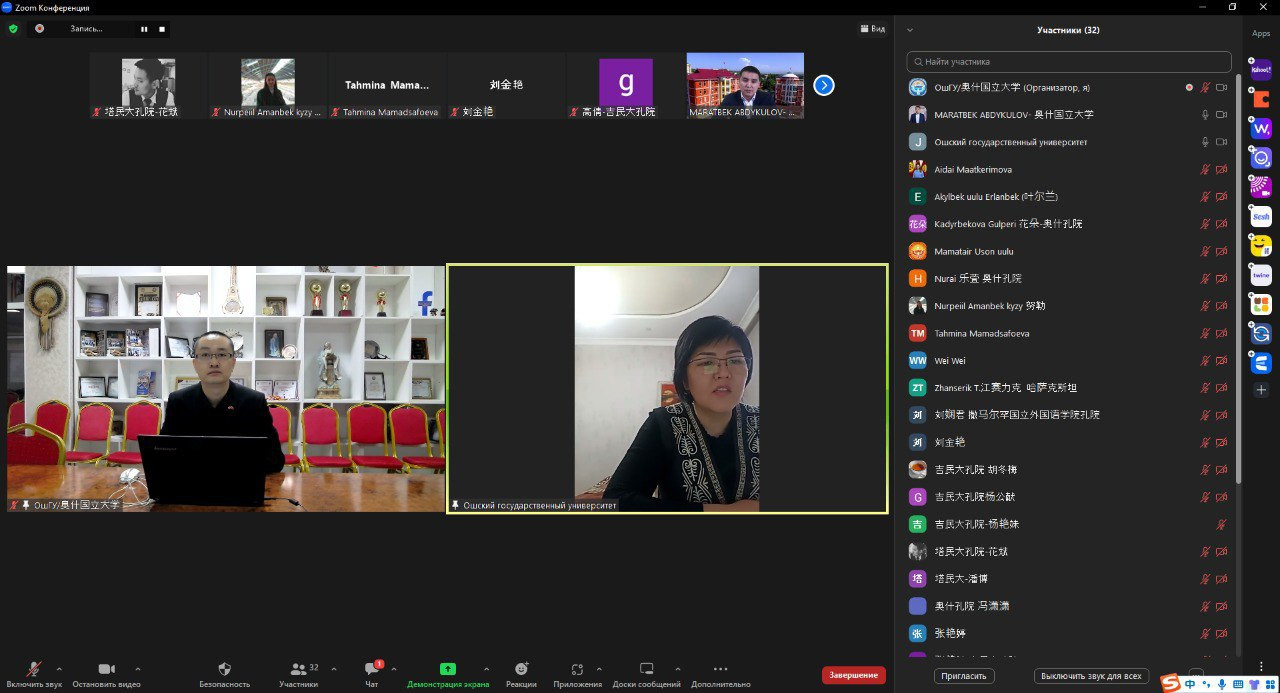
Task: Stop the recording using square button
Action: pyautogui.click(x=162, y=29)
